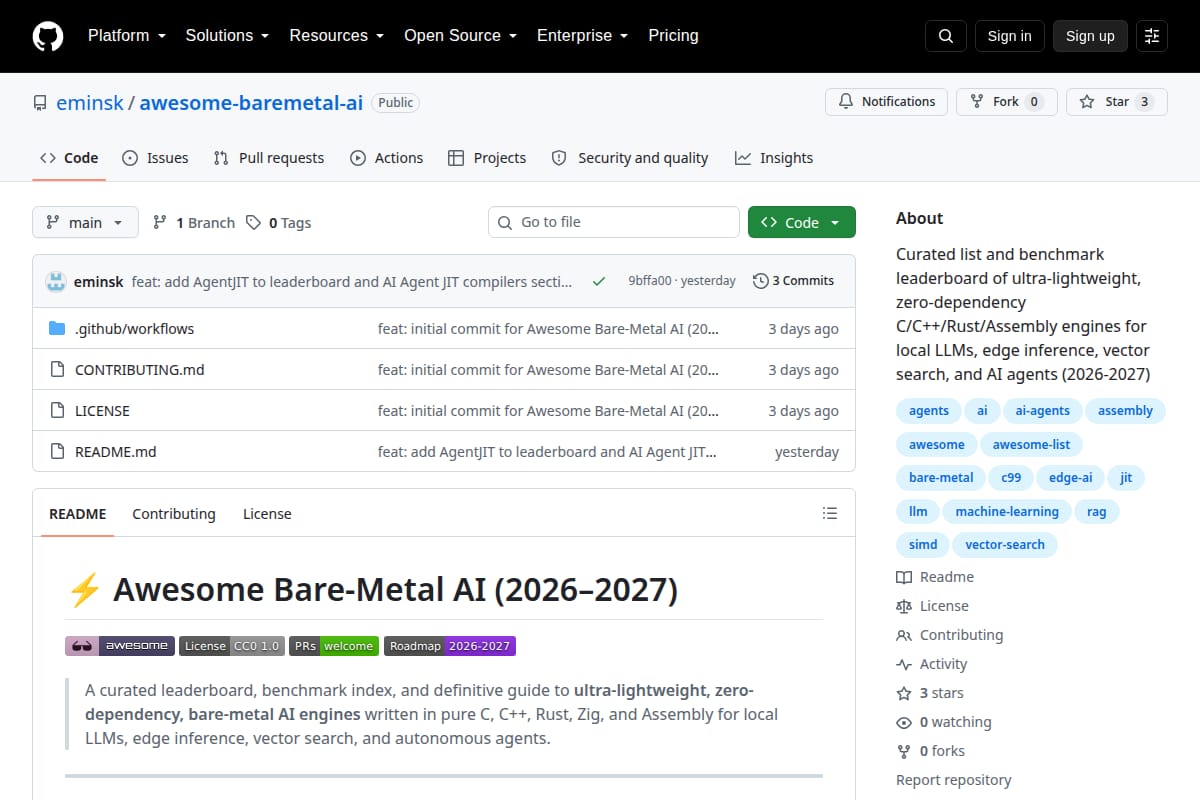Open the 3 Commits history

point(794,281)
